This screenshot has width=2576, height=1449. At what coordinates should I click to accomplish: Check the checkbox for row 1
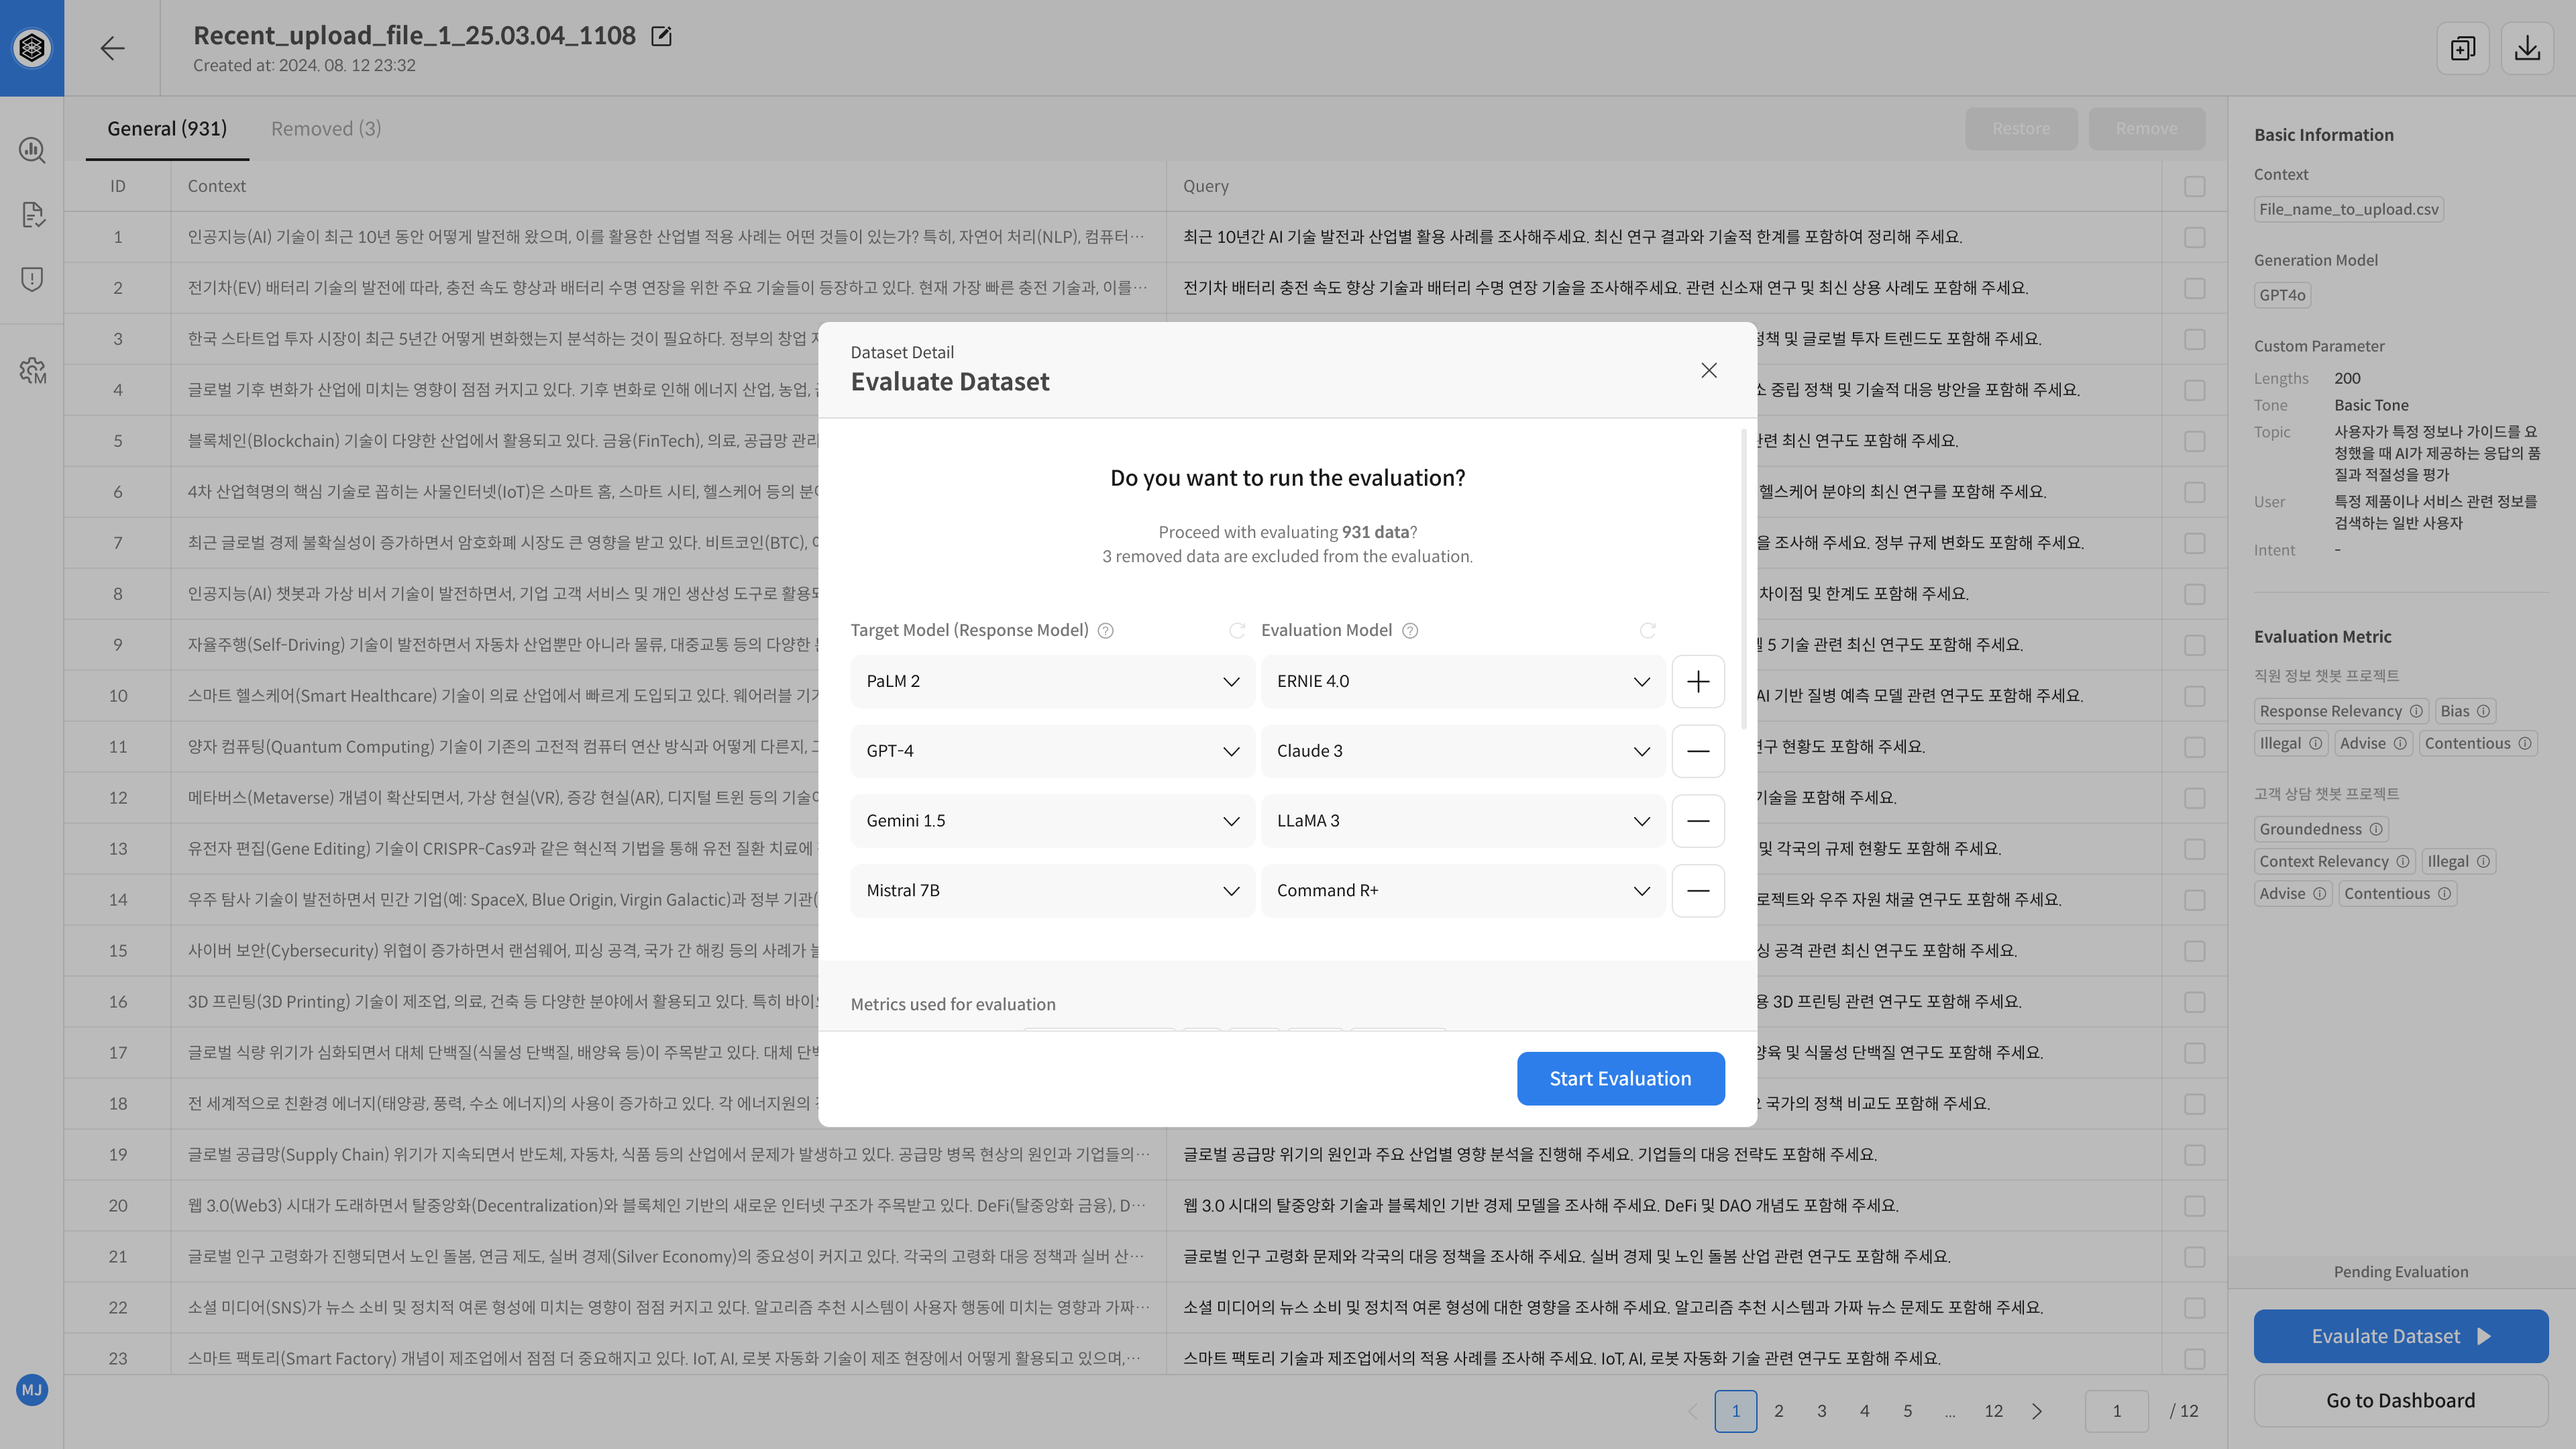[2195, 237]
